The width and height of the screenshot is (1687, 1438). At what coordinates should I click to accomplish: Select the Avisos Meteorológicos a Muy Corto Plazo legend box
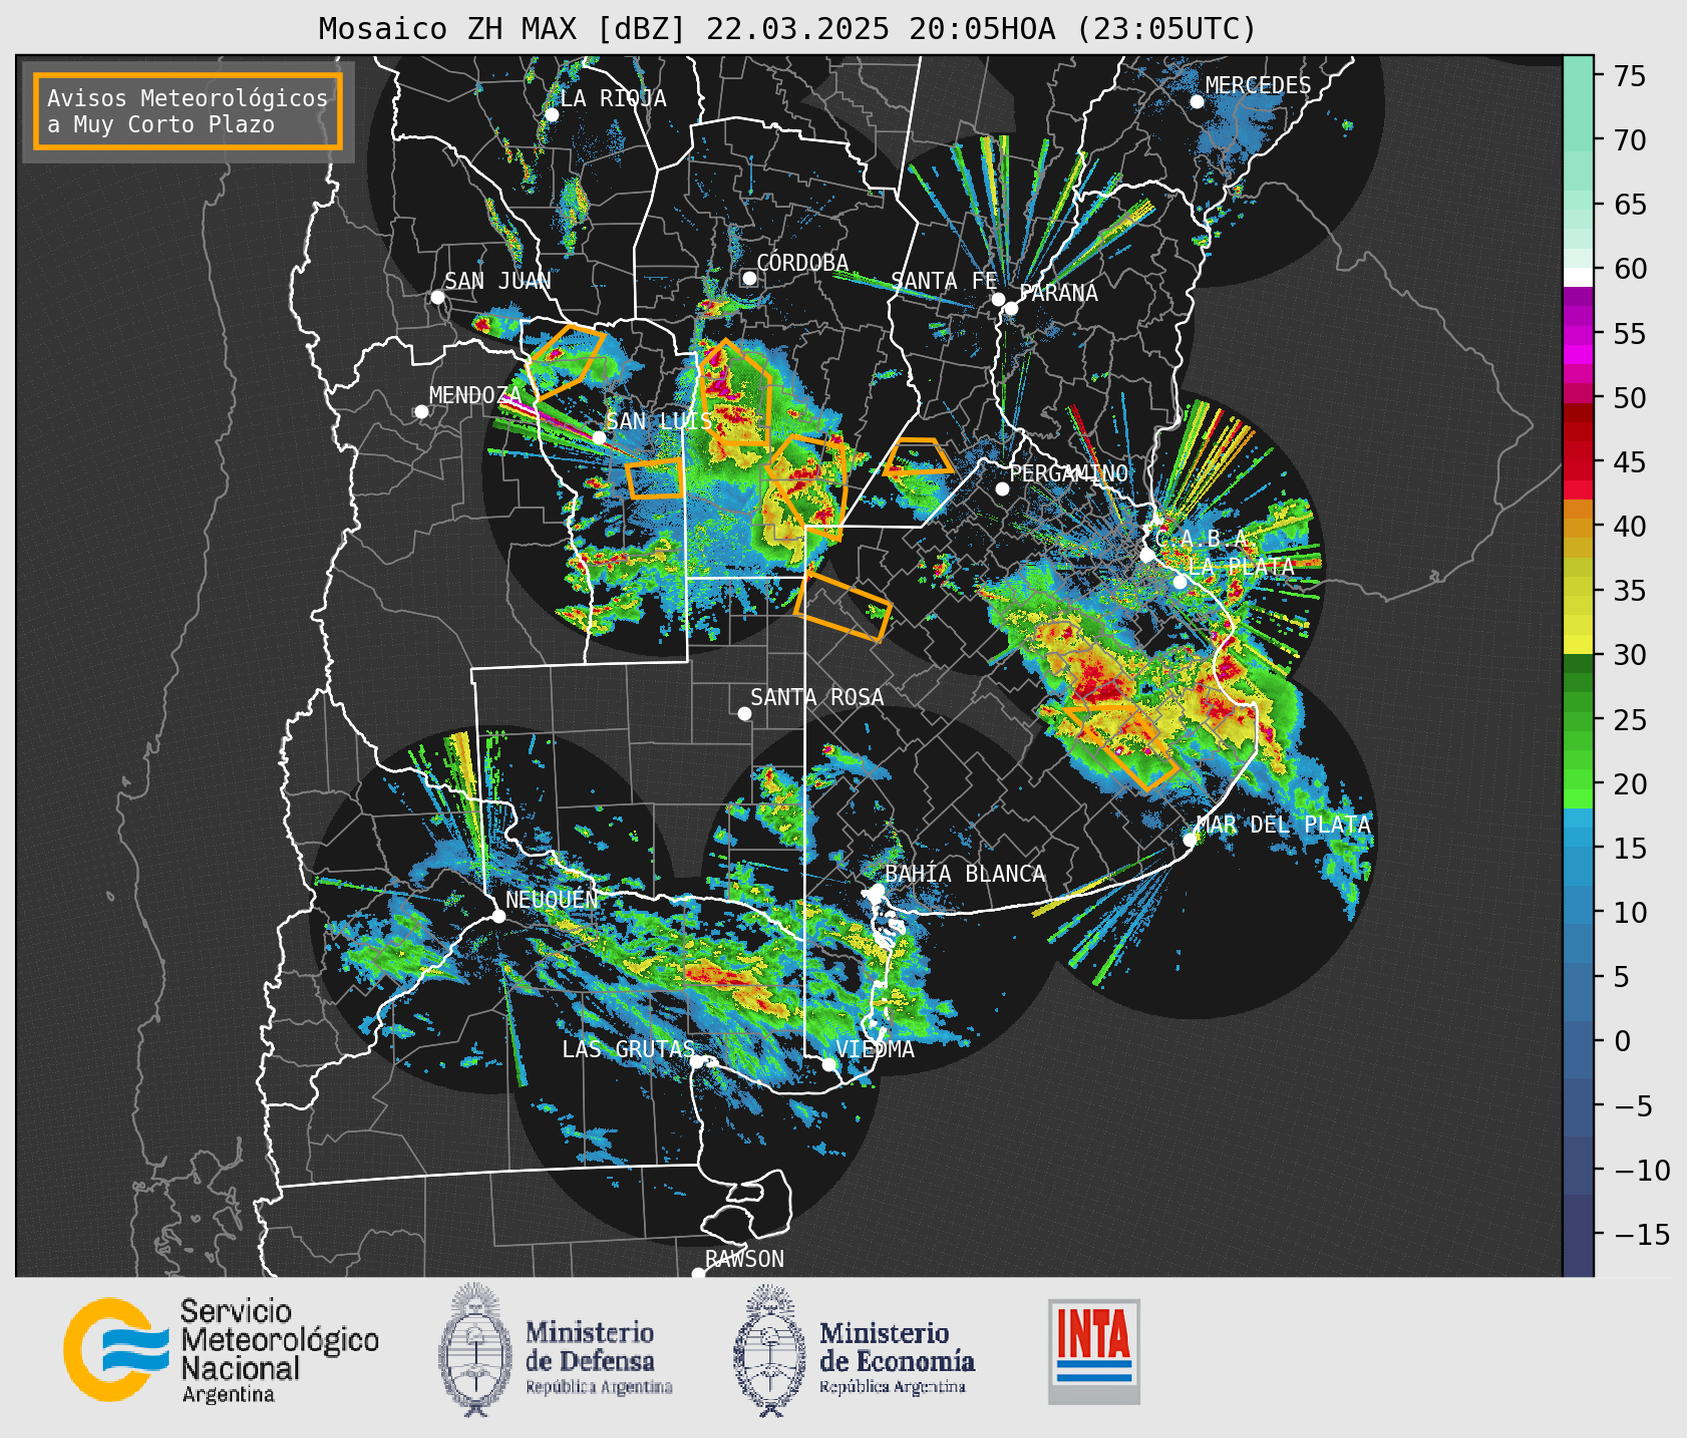coord(188,111)
